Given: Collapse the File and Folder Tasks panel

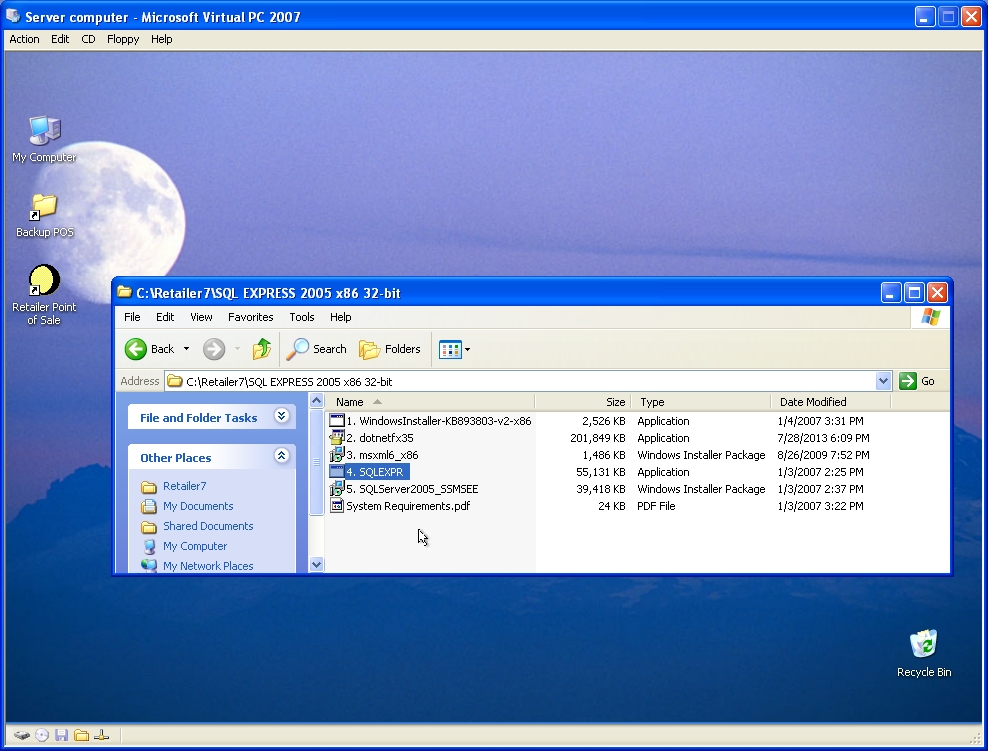Looking at the screenshot, I should coord(282,417).
